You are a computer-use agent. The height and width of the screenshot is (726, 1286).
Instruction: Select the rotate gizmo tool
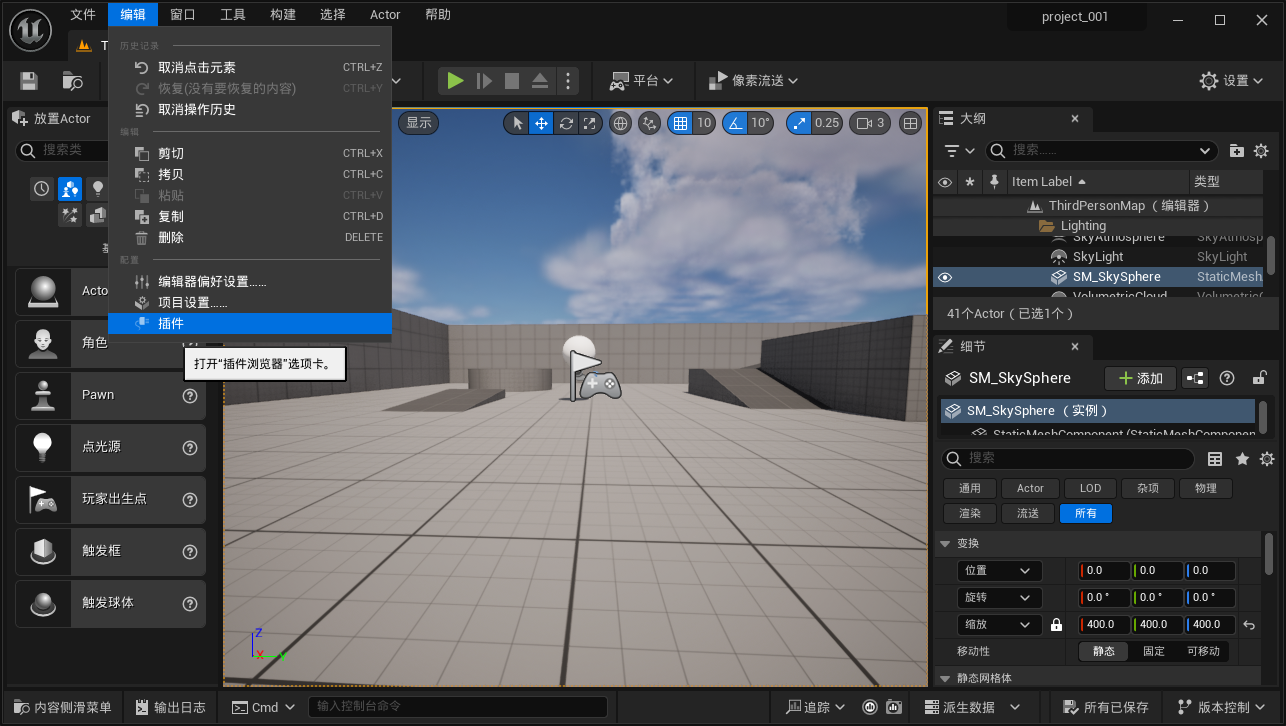[566, 123]
